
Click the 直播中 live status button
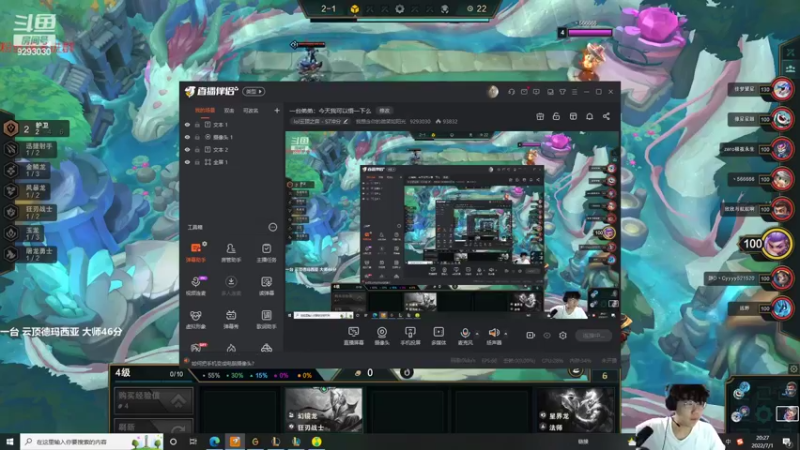pyautogui.click(x=593, y=335)
